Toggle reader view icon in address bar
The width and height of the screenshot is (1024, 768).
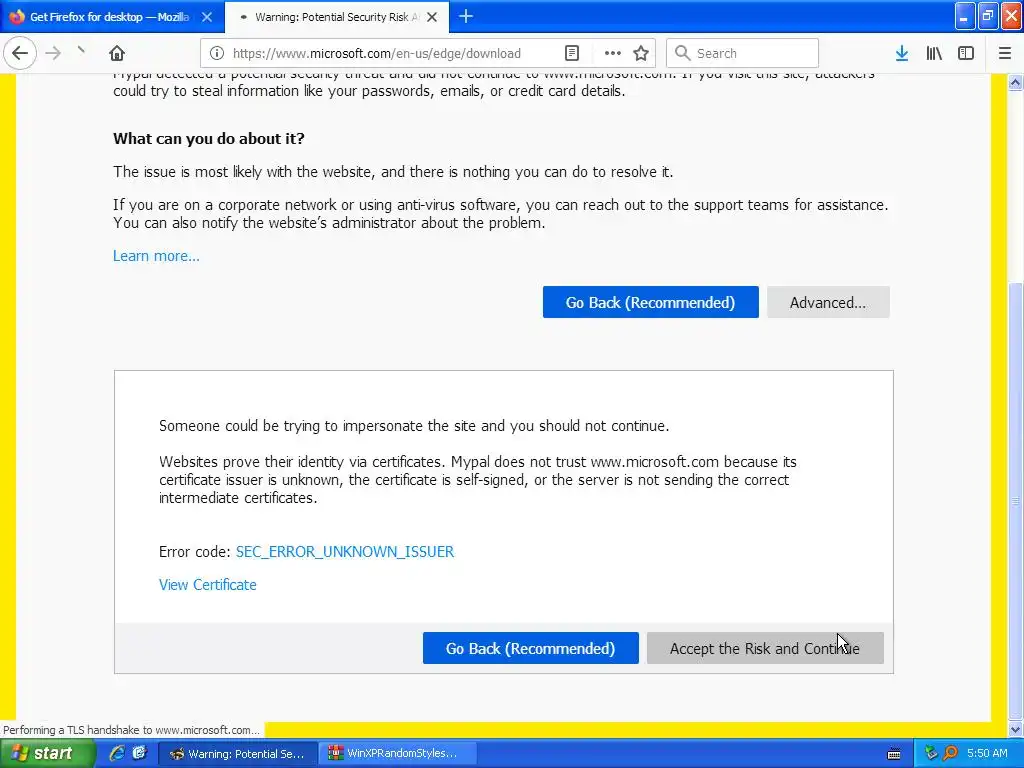click(x=571, y=53)
